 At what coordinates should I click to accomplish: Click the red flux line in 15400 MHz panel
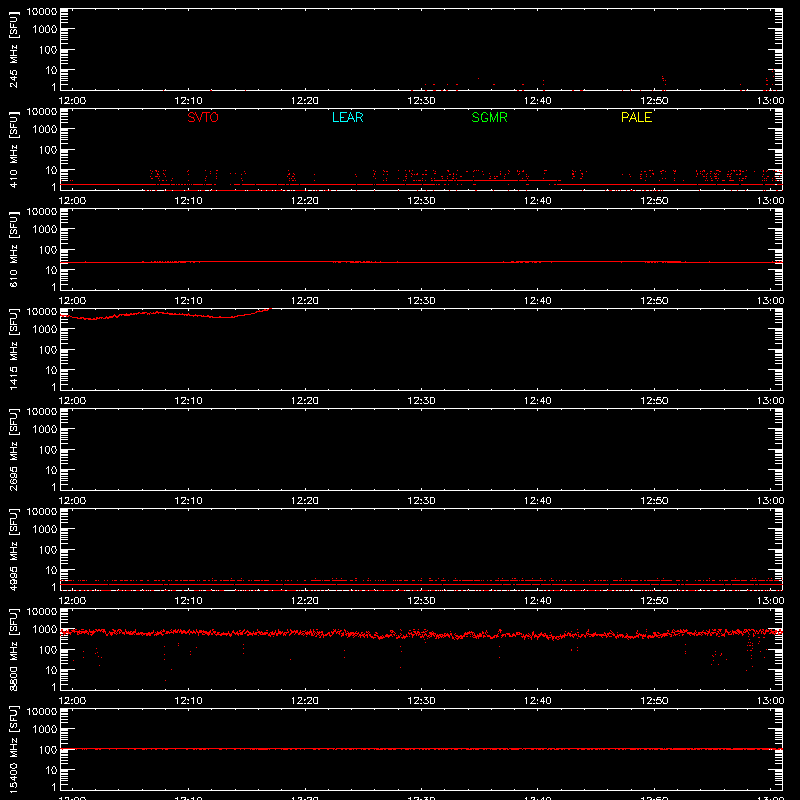tap(421, 749)
